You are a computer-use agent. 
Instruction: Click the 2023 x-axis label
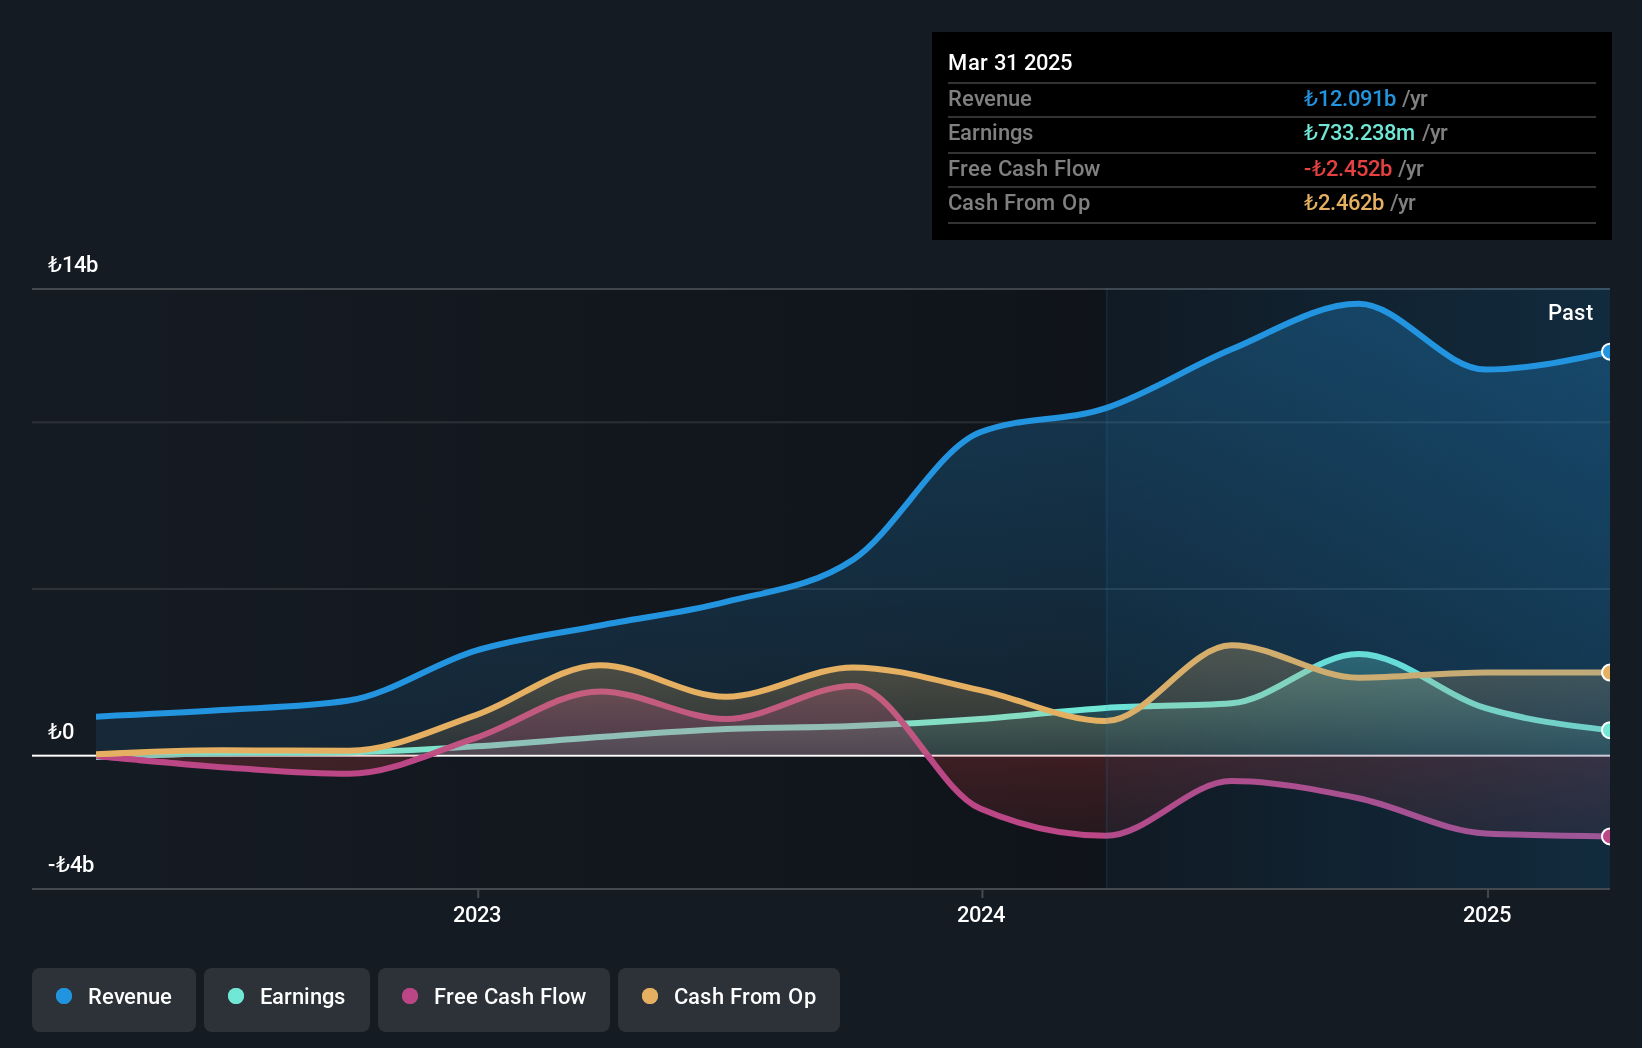[477, 914]
